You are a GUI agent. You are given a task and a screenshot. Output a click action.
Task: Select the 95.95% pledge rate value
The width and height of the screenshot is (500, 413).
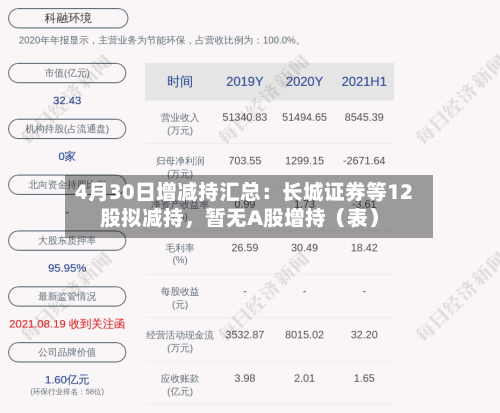tap(67, 268)
